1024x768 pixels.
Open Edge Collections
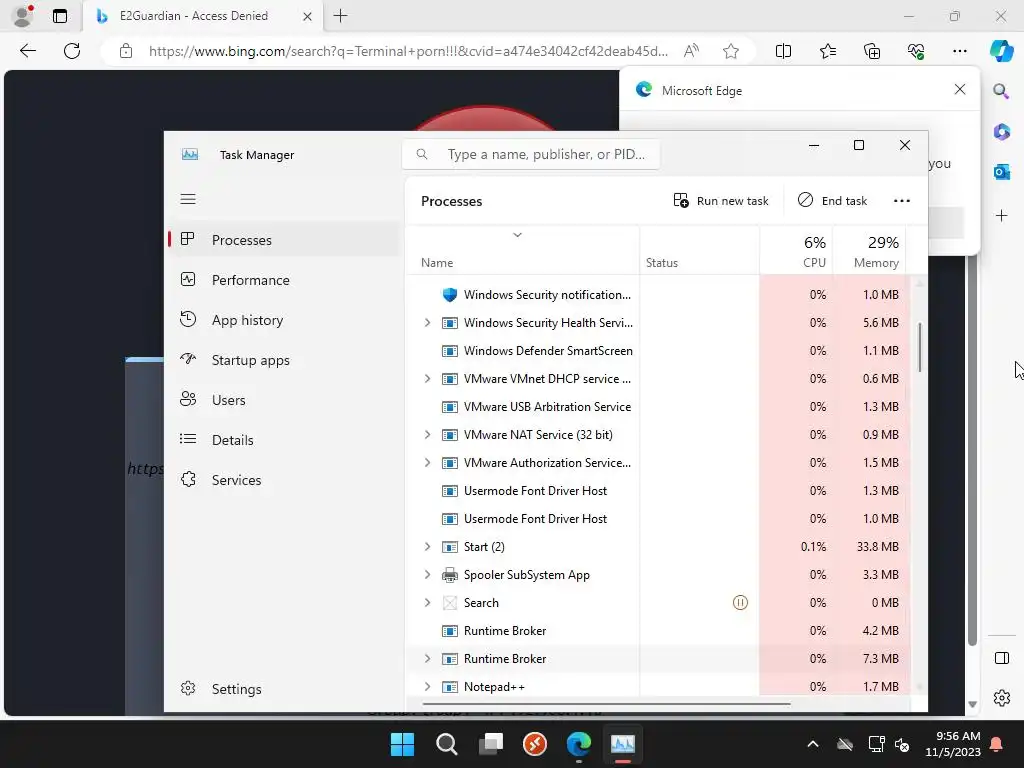click(872, 51)
